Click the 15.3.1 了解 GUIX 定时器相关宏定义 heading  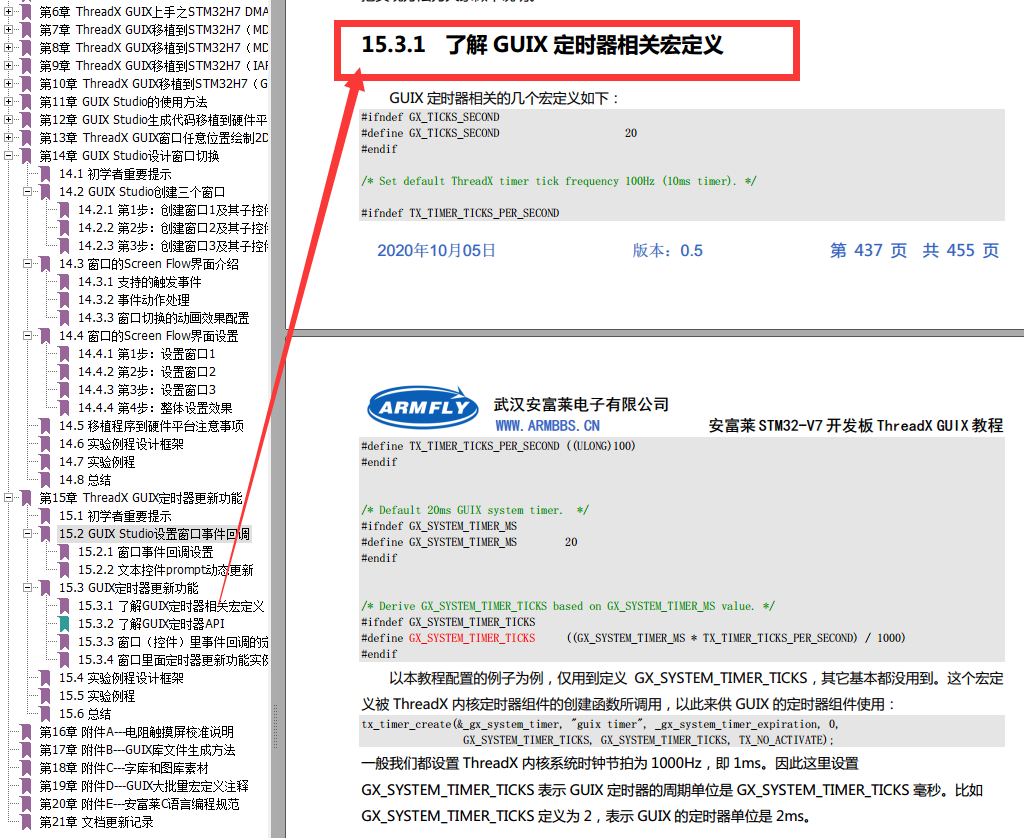pyautogui.click(x=542, y=44)
